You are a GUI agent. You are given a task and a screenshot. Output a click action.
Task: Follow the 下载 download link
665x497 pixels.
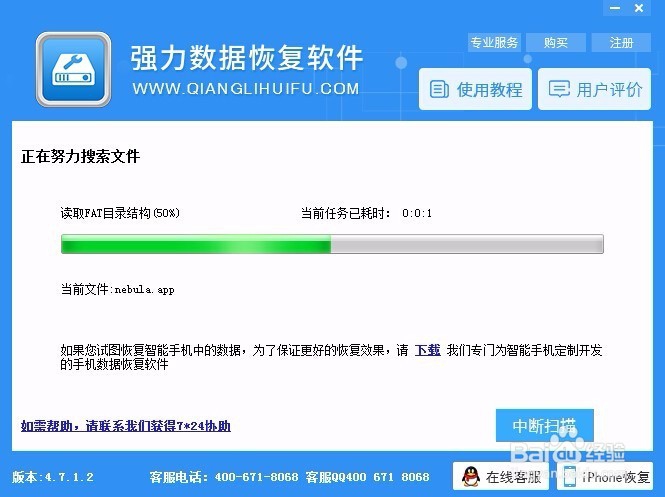tap(428, 350)
